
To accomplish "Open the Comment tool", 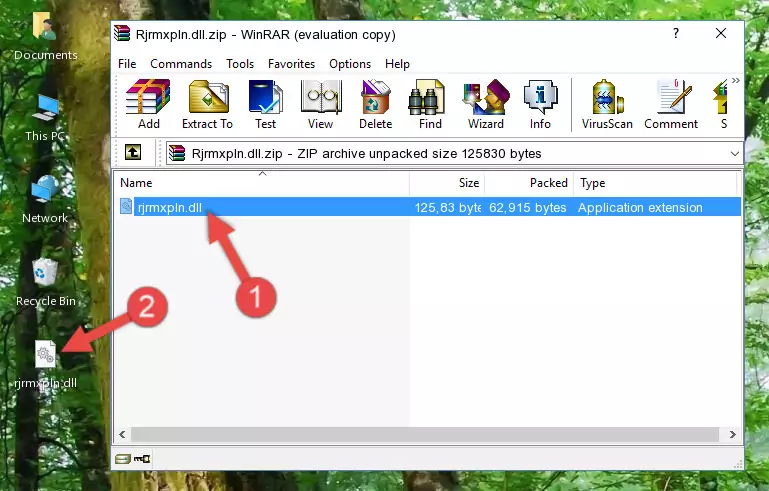I will click(x=671, y=104).
